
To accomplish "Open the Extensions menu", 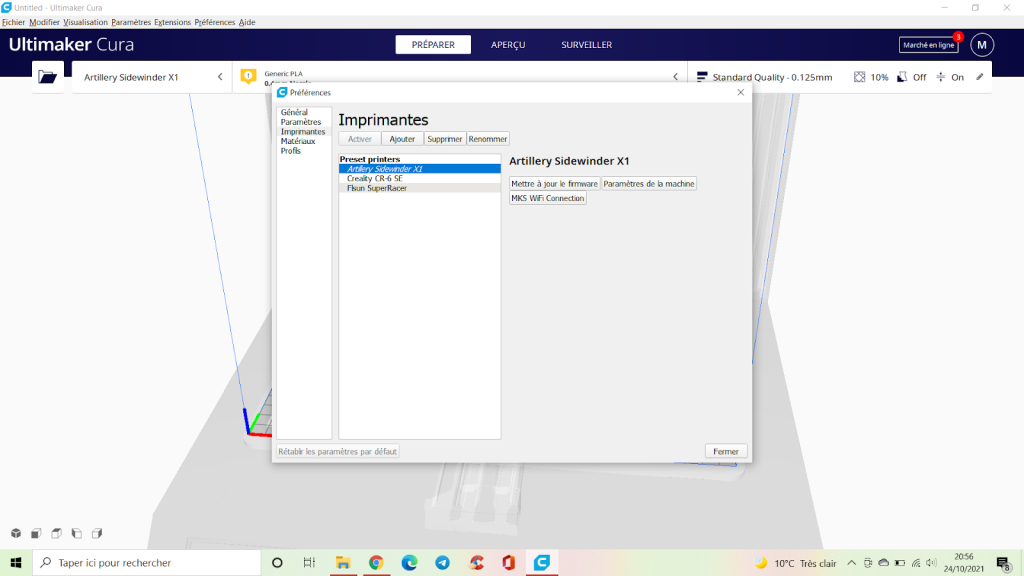I will [x=172, y=22].
